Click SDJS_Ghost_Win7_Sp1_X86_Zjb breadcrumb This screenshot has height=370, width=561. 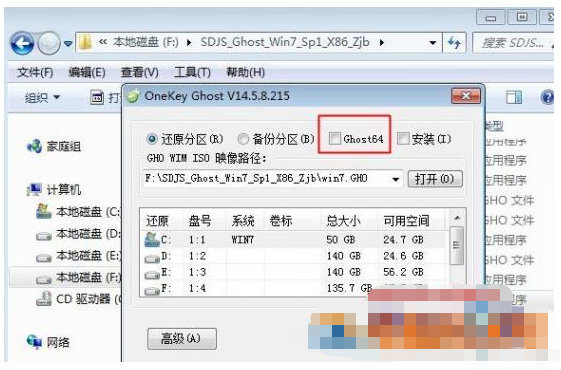pos(284,42)
